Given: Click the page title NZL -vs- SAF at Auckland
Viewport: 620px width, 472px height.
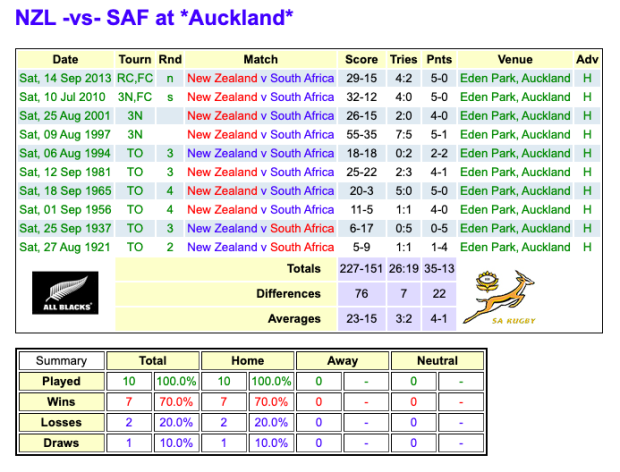Looking at the screenshot, I should click(x=154, y=18).
